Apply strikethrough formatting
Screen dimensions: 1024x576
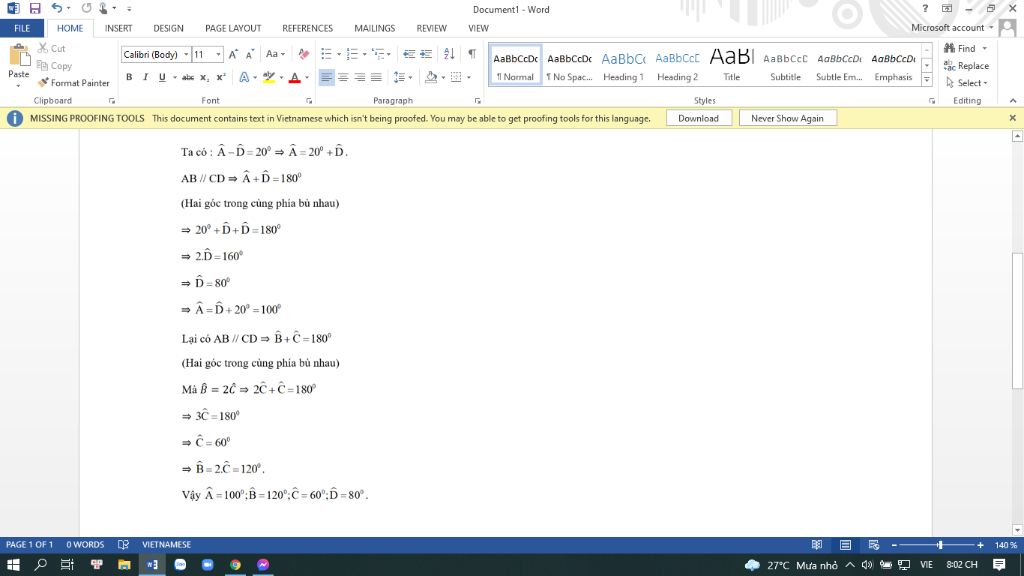[x=188, y=77]
